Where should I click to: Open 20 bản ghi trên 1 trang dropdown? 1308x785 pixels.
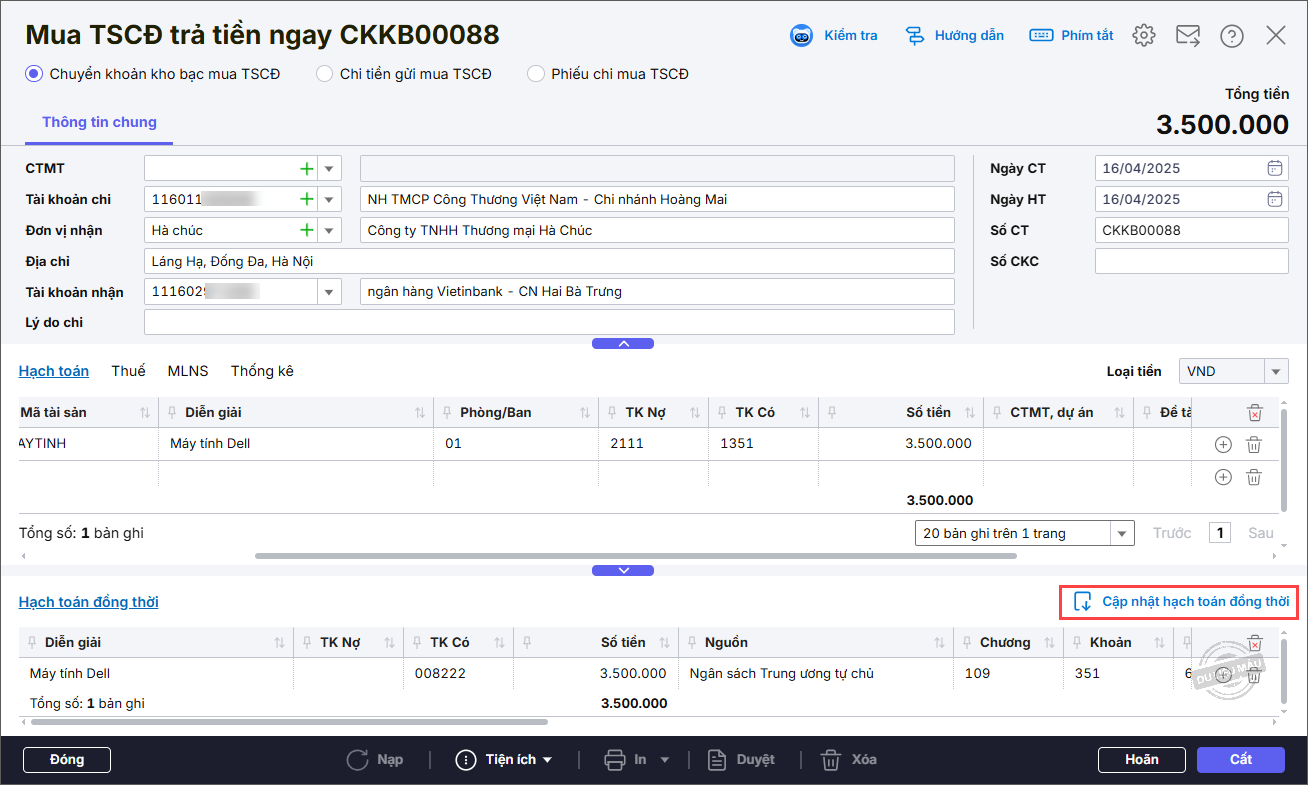[x=1123, y=533]
